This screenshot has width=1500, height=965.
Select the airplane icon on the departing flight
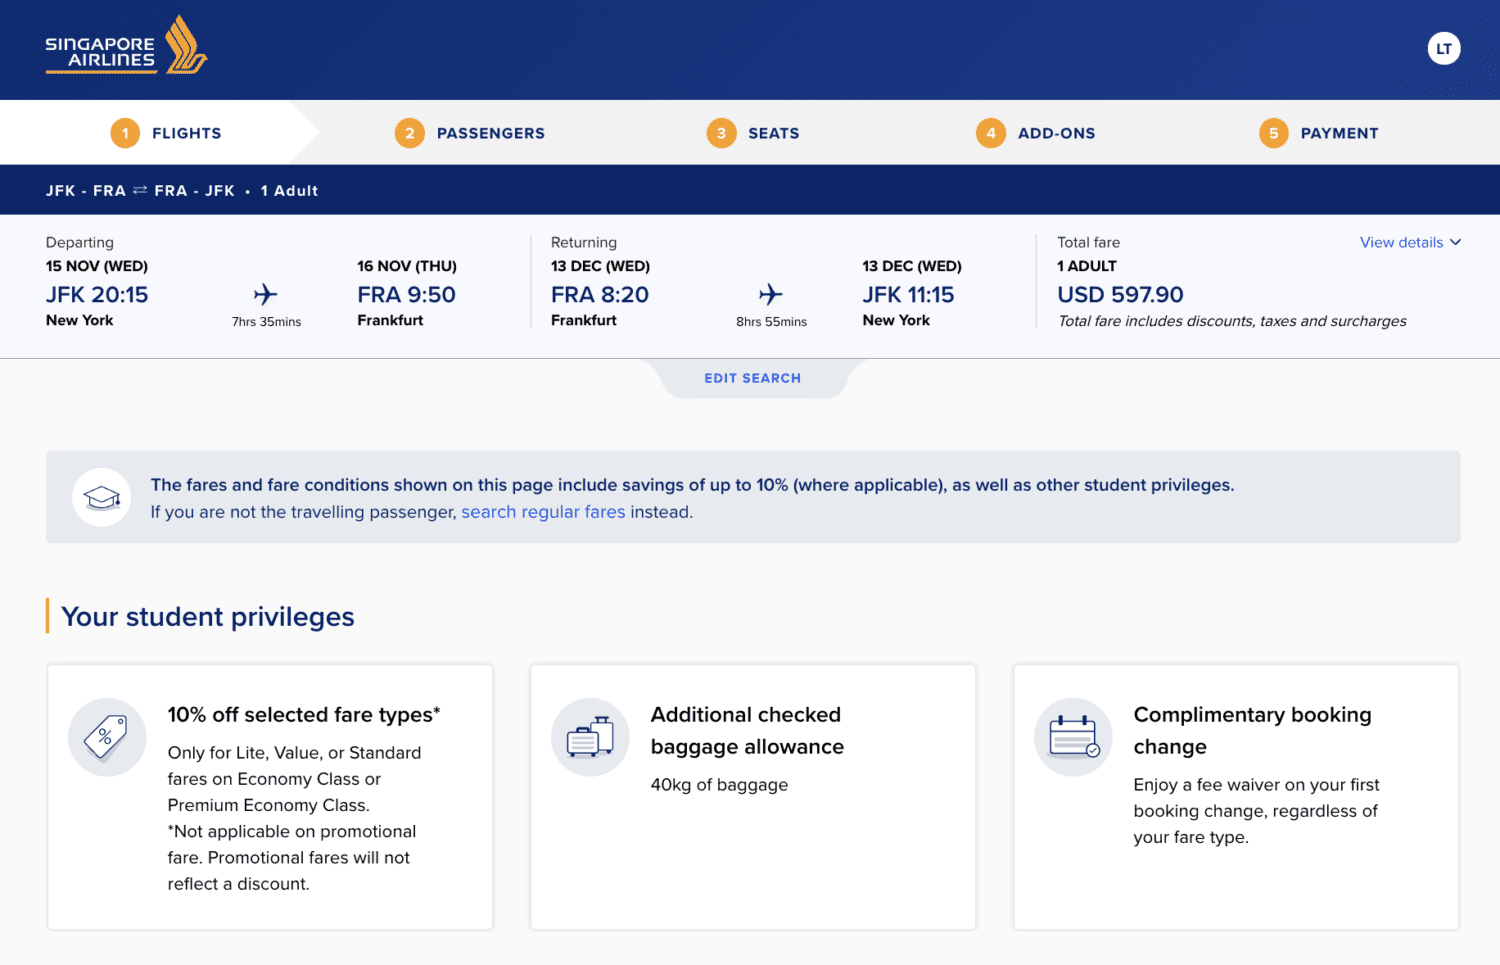pos(265,292)
